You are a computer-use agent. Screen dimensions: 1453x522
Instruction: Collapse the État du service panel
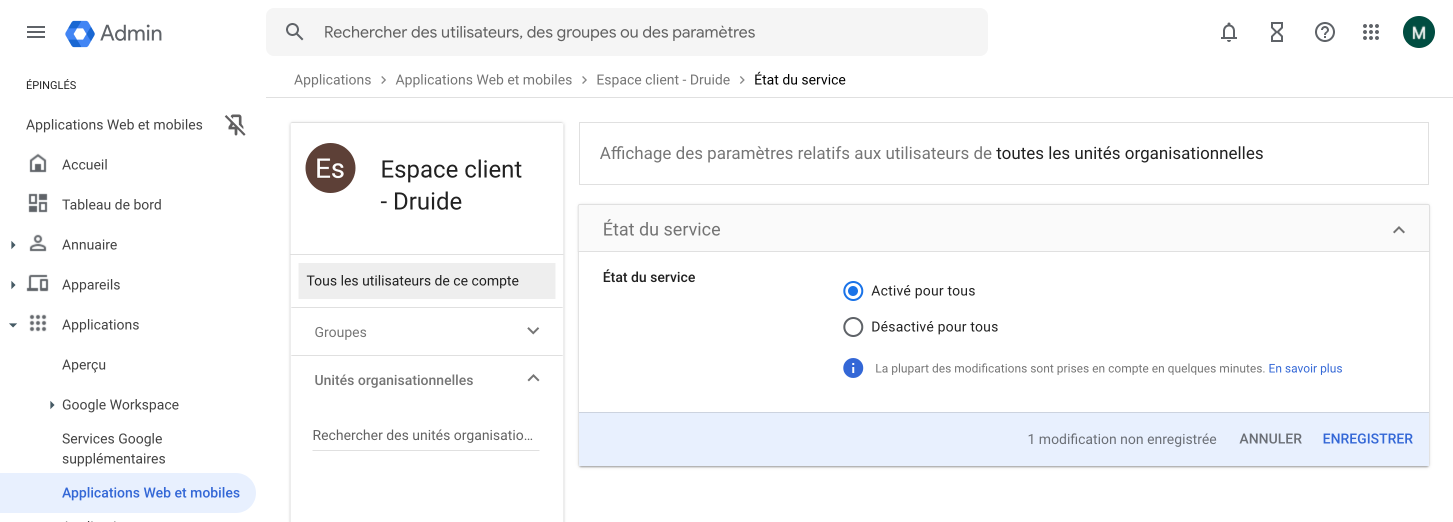(1398, 230)
